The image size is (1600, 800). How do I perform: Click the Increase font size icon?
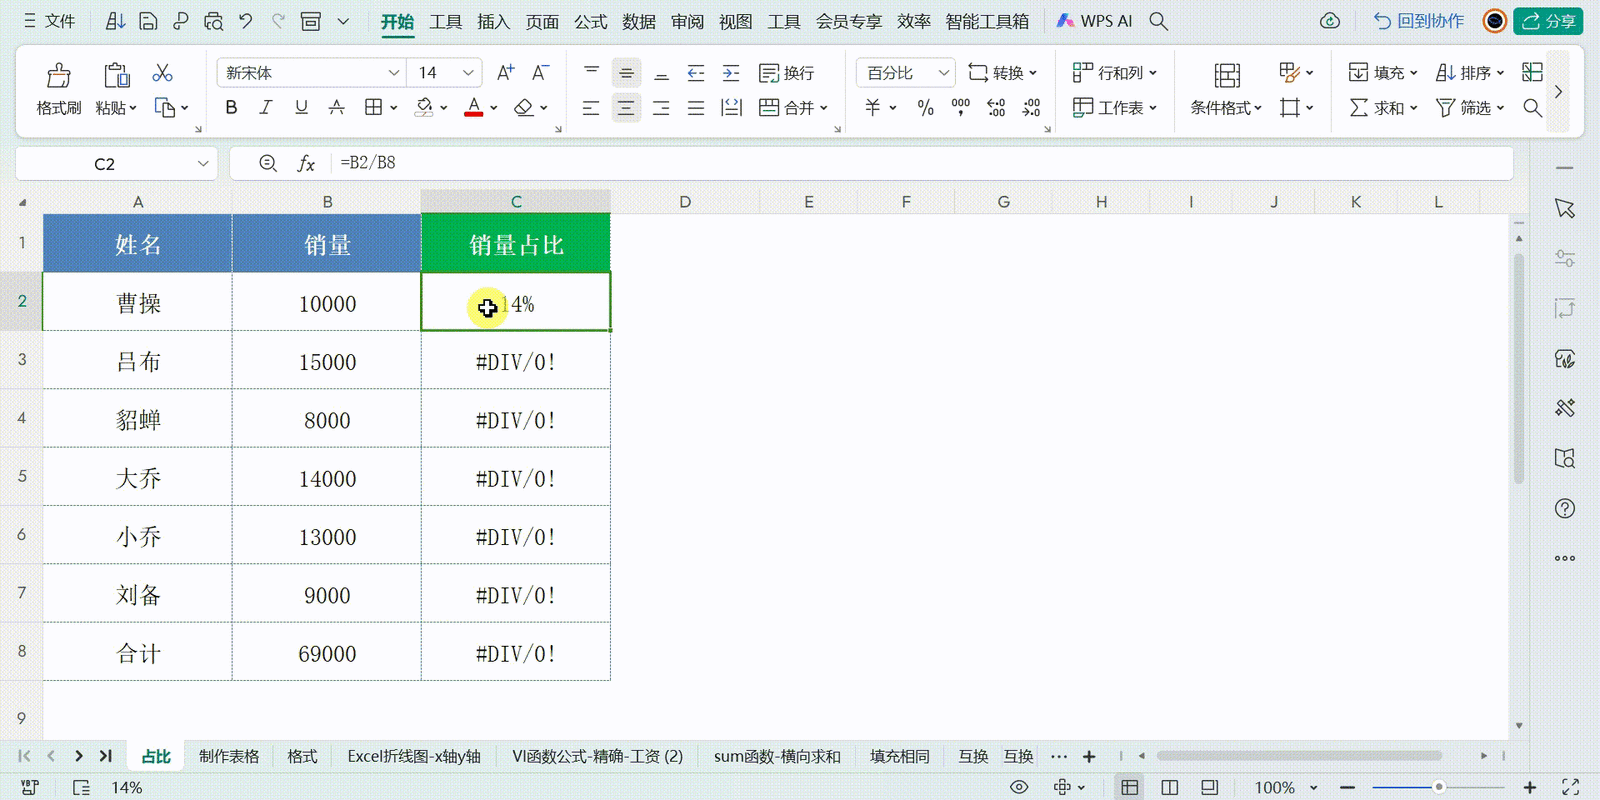click(505, 72)
